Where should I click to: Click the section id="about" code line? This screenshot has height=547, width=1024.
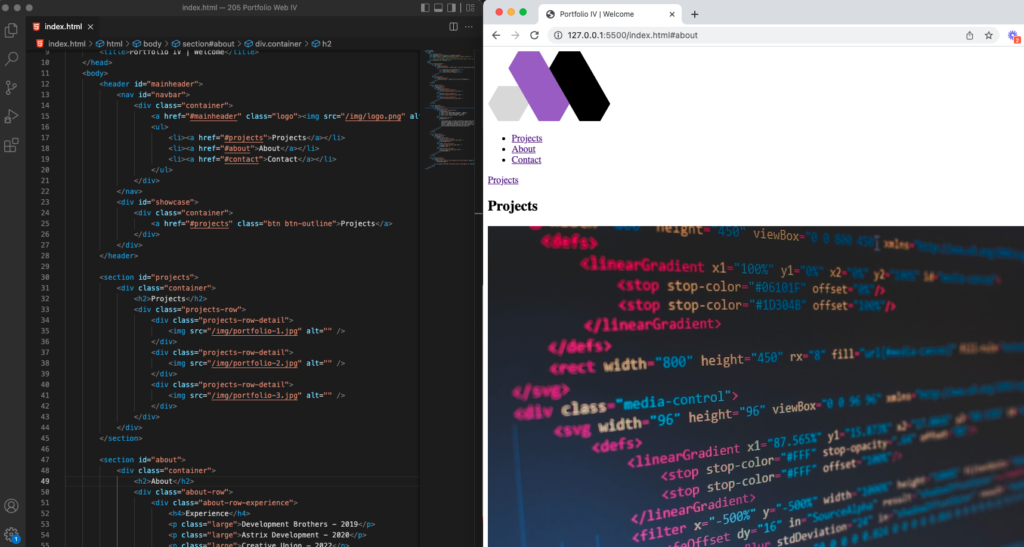pyautogui.click(x=142, y=460)
